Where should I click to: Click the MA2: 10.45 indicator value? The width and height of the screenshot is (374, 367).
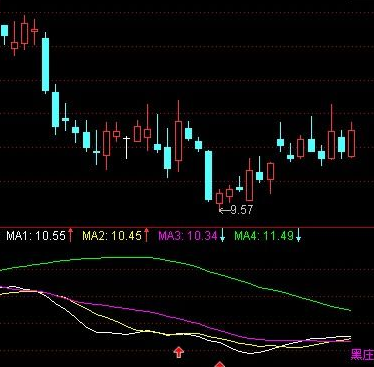[112, 236]
